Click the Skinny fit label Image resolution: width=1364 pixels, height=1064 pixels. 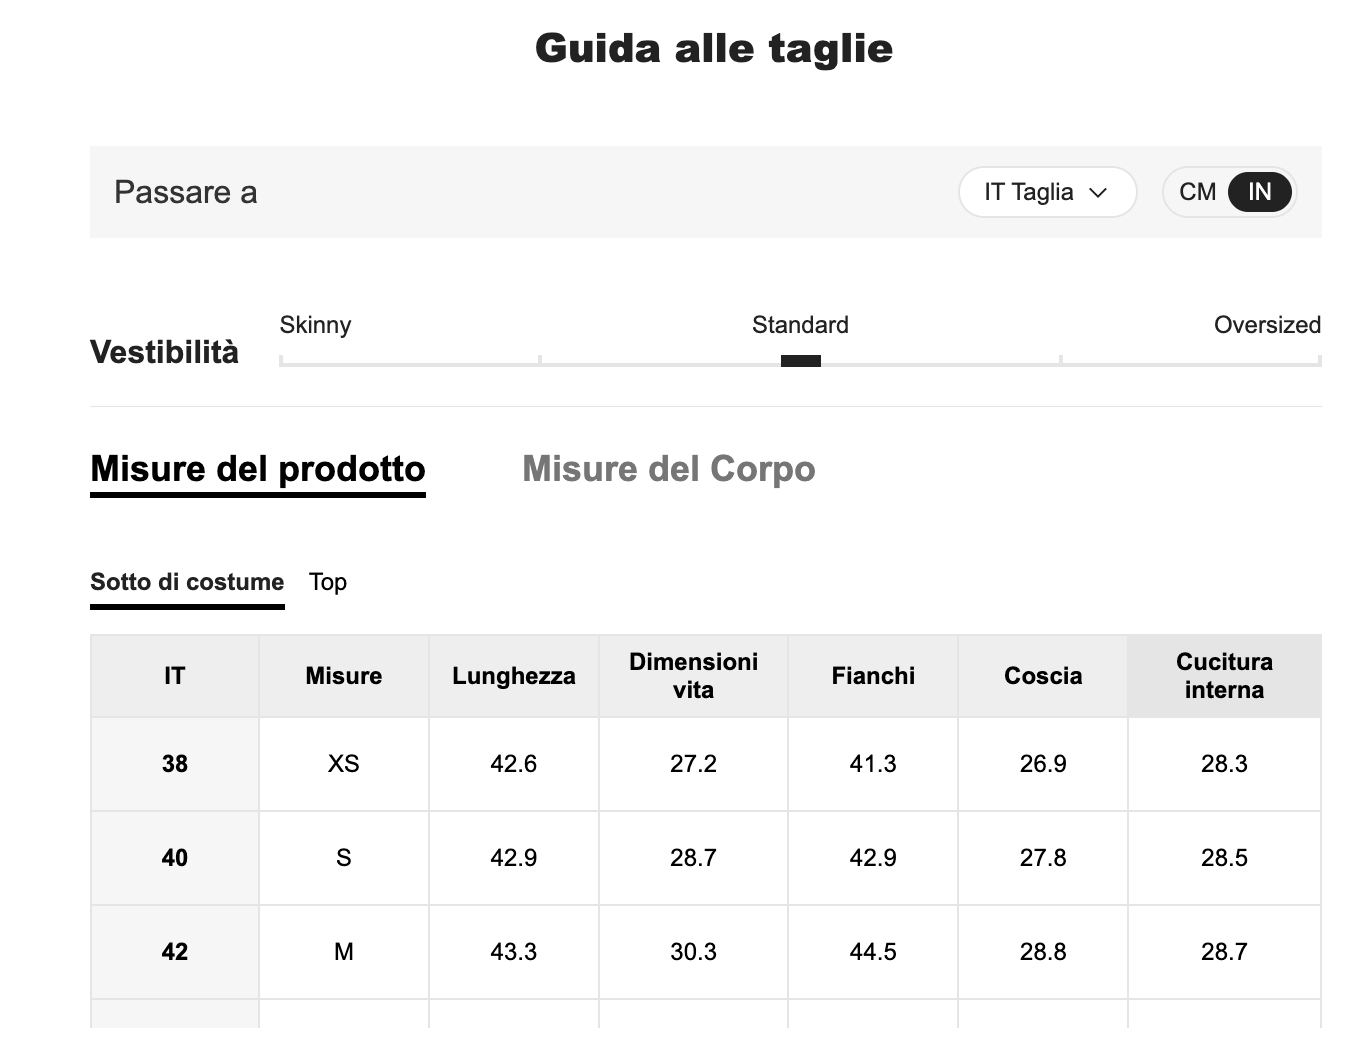315,325
